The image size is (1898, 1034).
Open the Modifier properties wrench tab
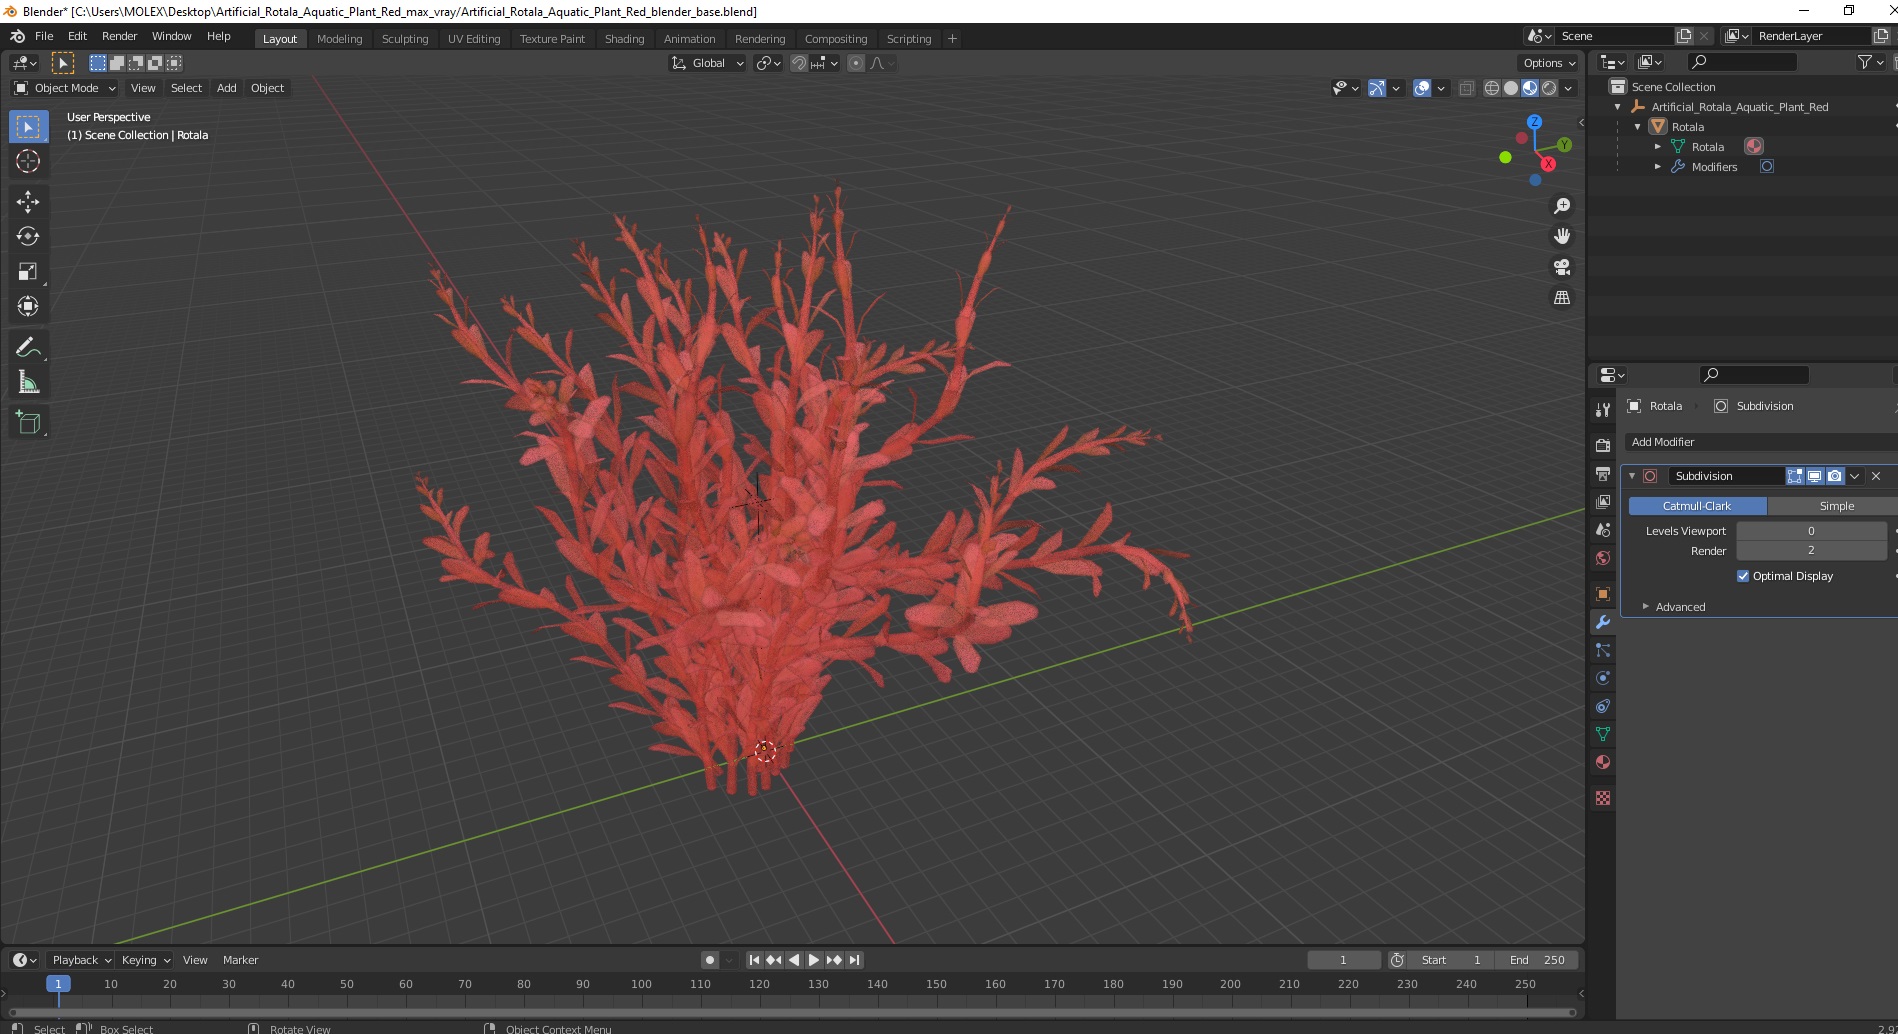coord(1603,622)
